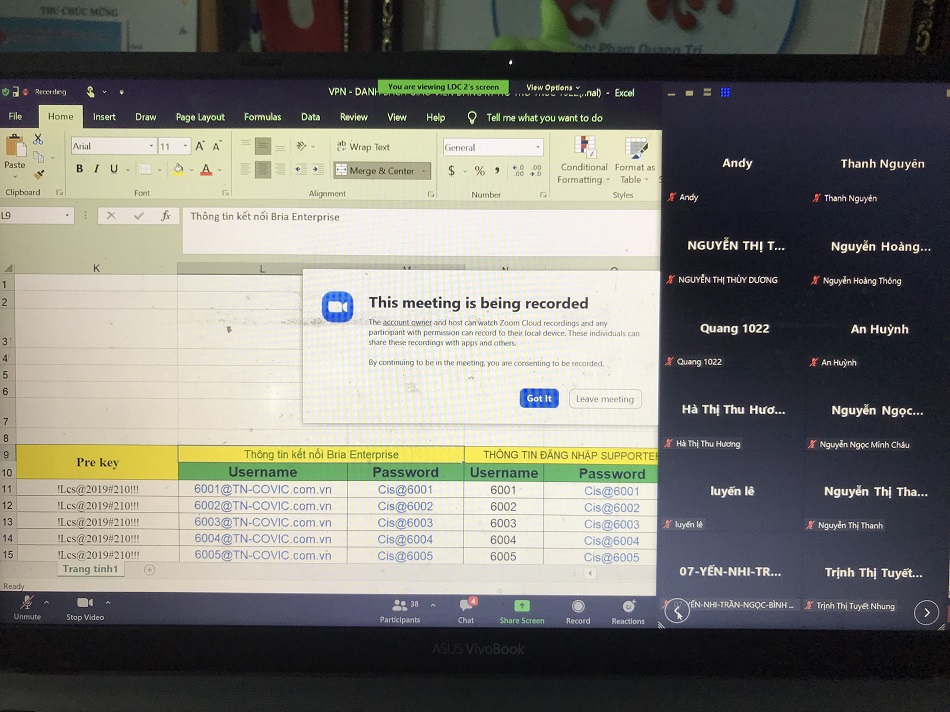The height and width of the screenshot is (712, 950).
Task: Click the Format as Table icon
Action: click(635, 149)
